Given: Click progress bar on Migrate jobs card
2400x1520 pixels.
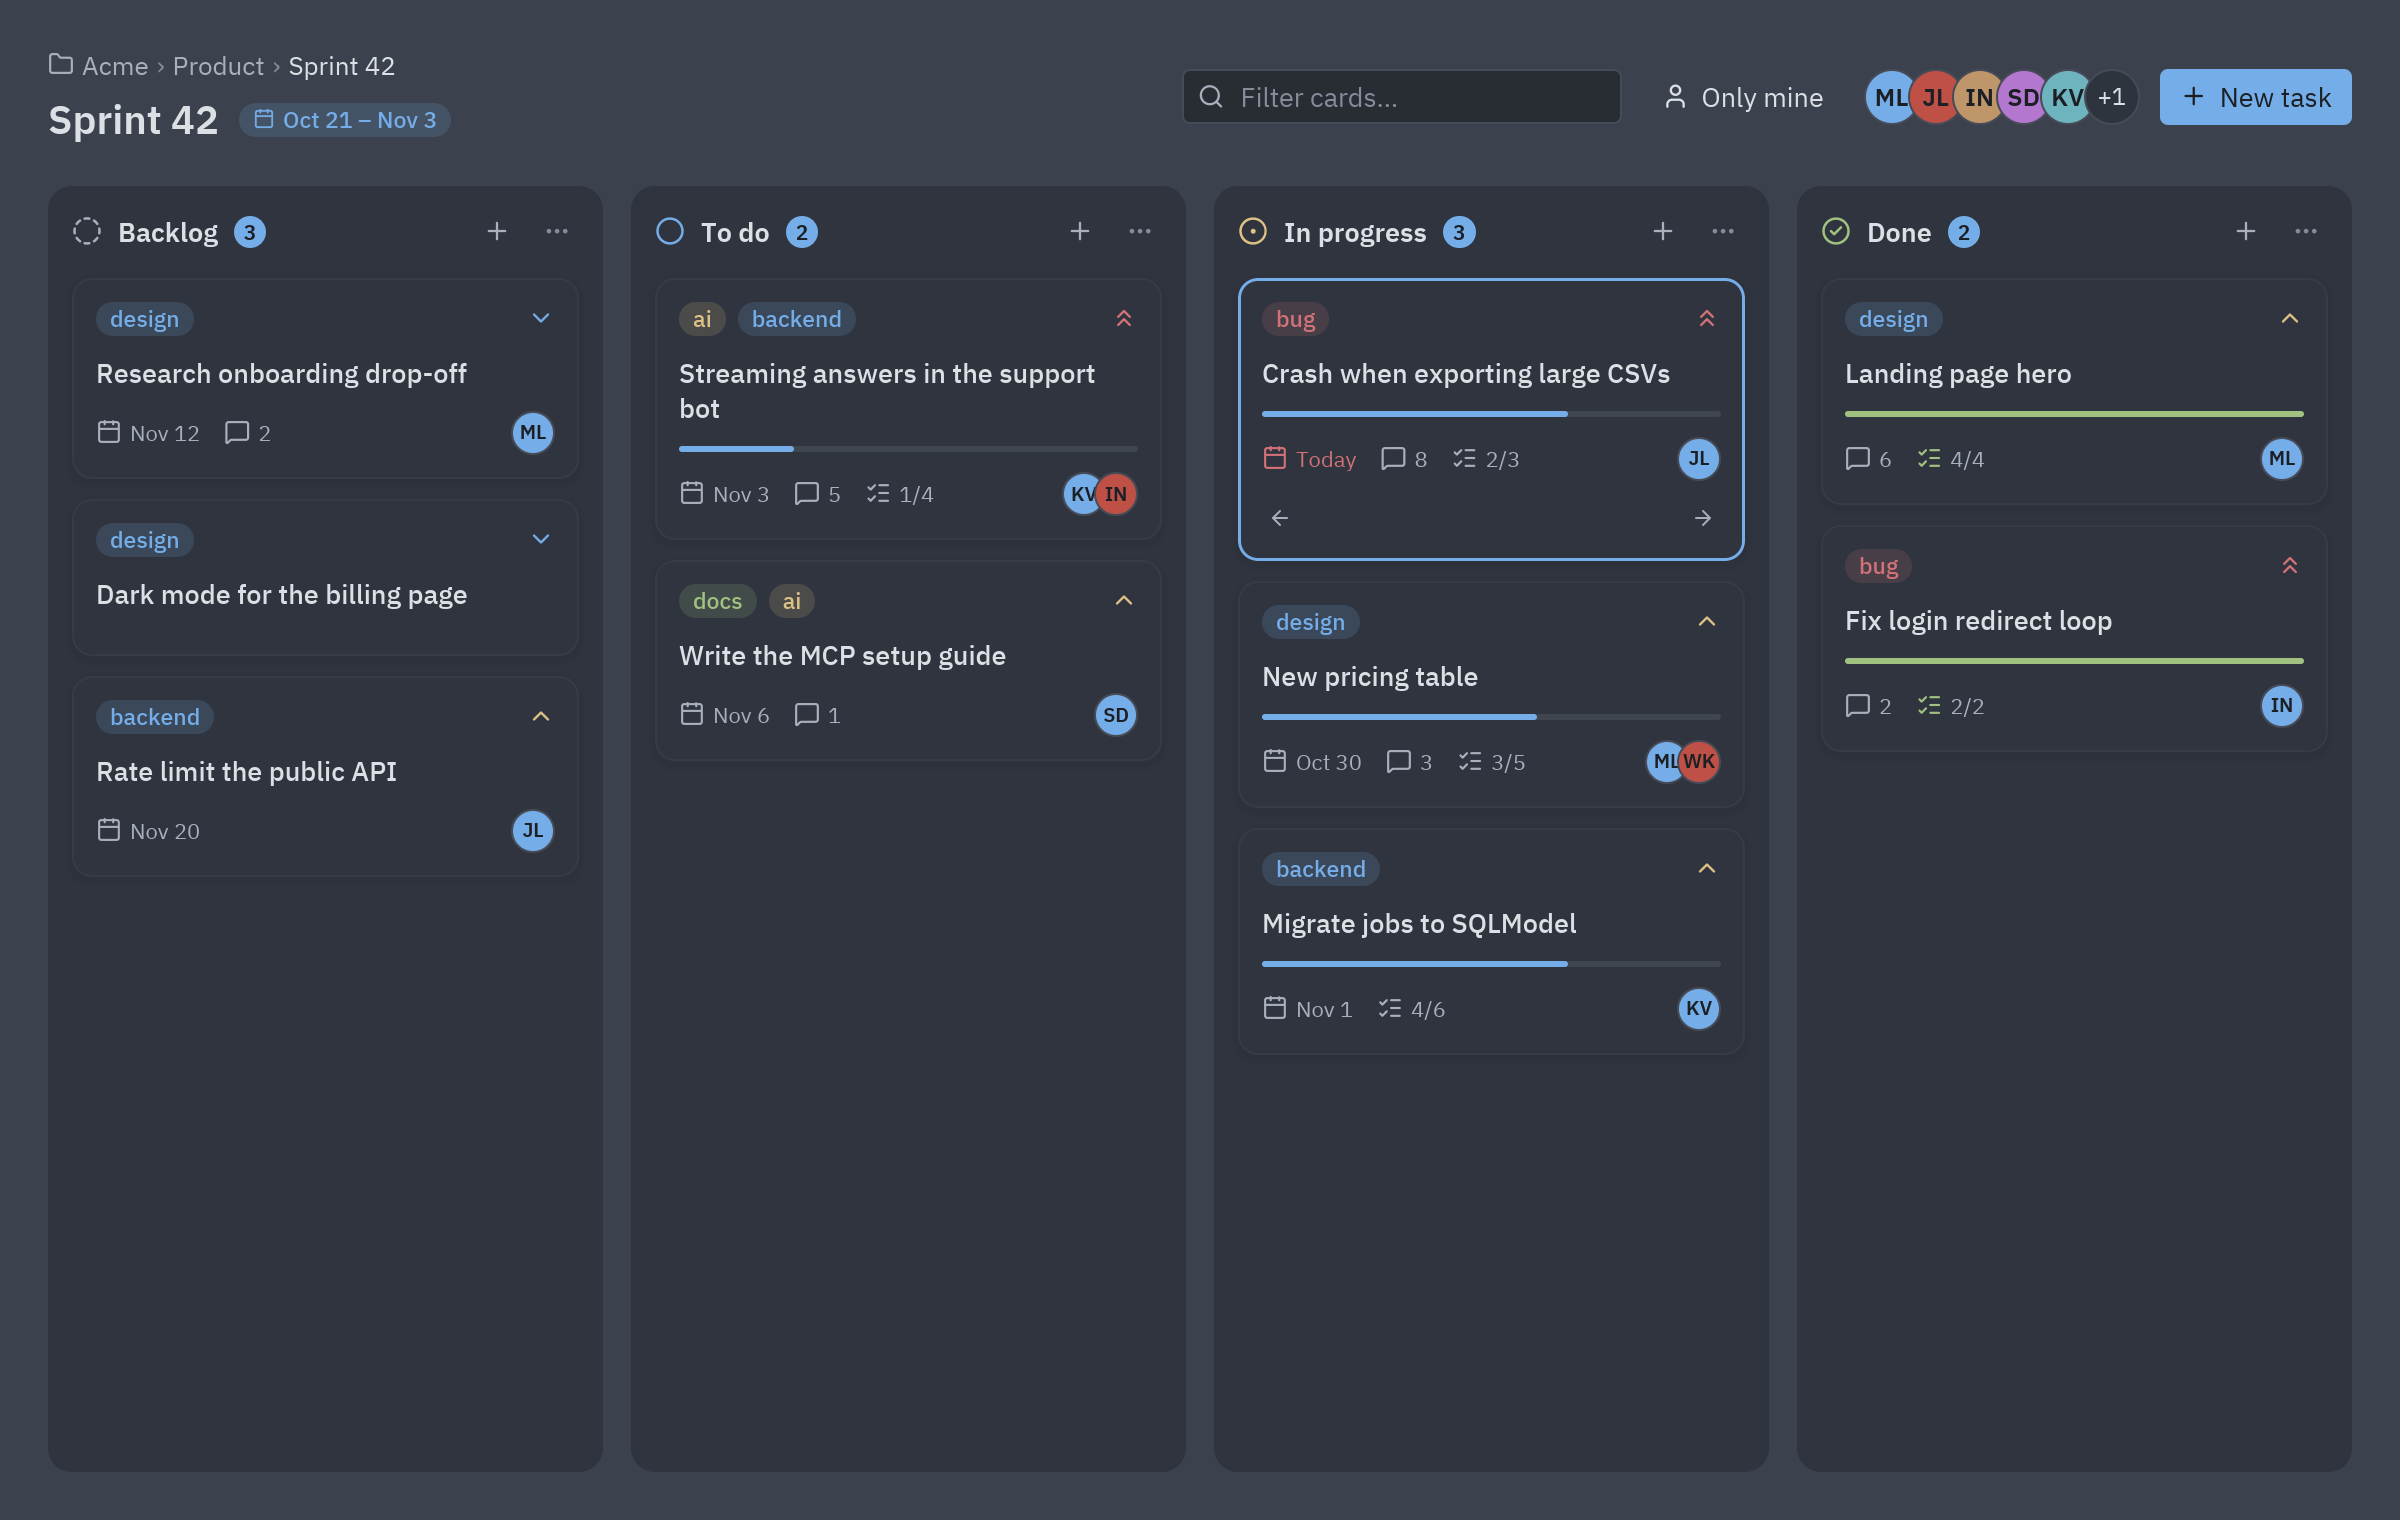Looking at the screenshot, I should coord(1491,964).
